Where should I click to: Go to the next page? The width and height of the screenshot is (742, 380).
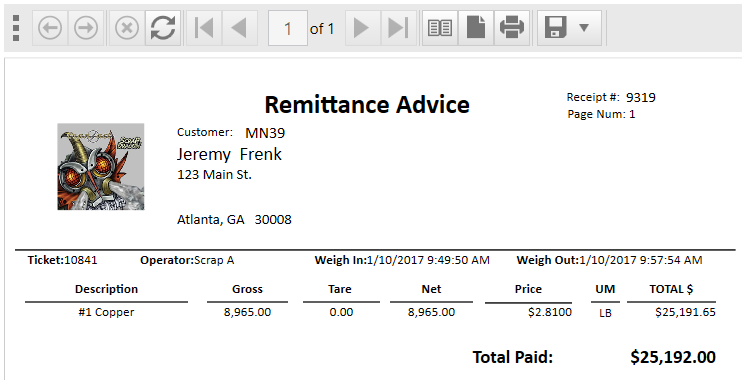(x=362, y=28)
